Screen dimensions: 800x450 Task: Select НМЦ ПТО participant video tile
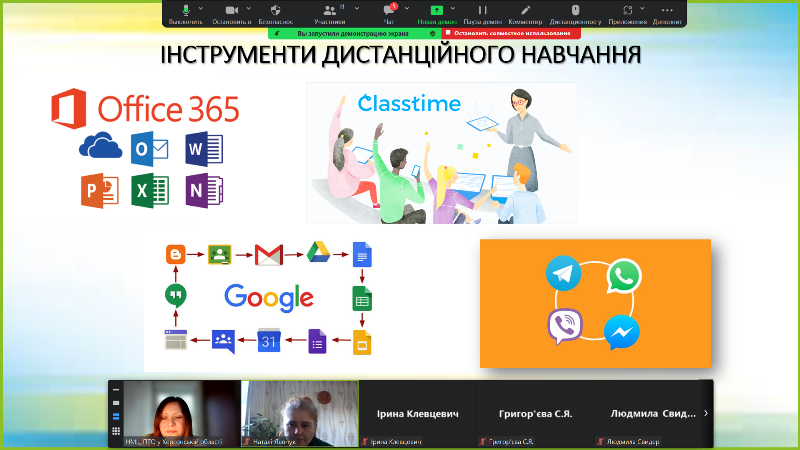(182, 413)
